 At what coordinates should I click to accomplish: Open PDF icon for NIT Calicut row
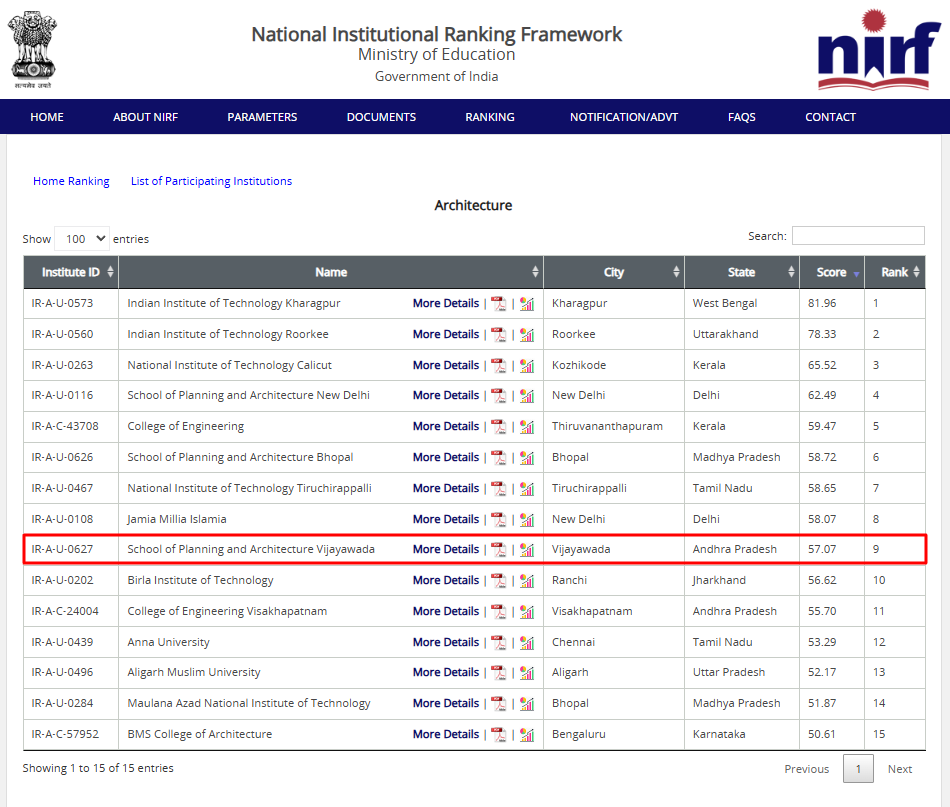click(x=498, y=365)
